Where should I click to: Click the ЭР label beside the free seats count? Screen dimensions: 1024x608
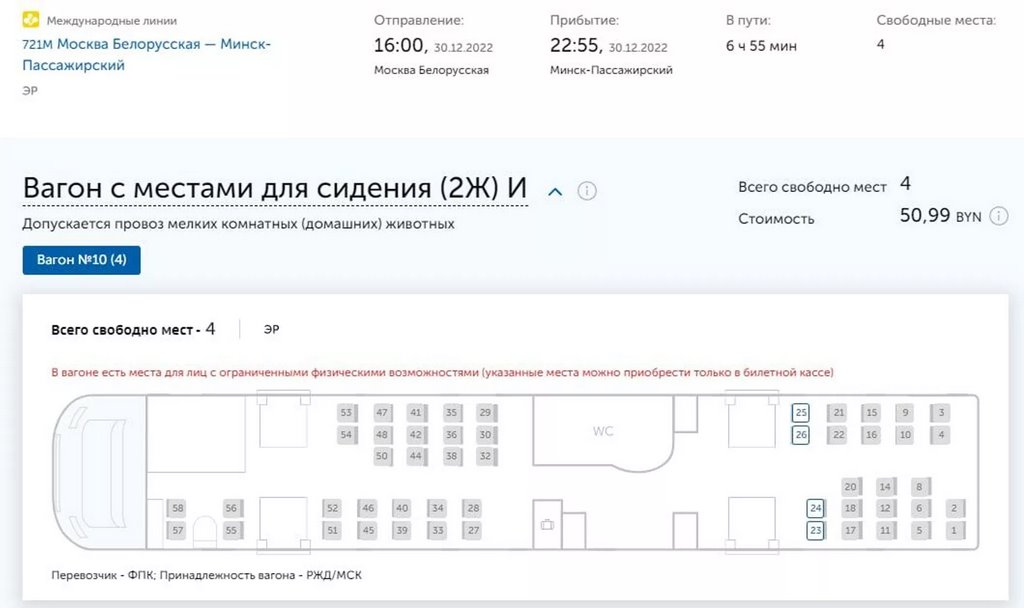270,328
